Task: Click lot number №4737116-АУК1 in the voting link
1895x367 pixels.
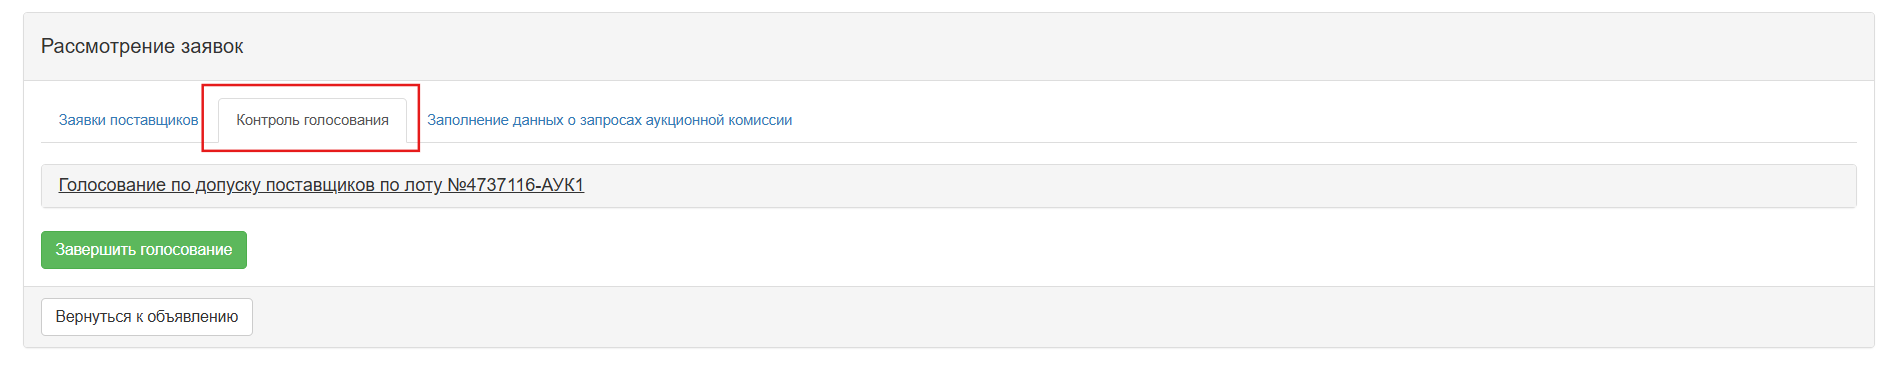Action: 515,185
